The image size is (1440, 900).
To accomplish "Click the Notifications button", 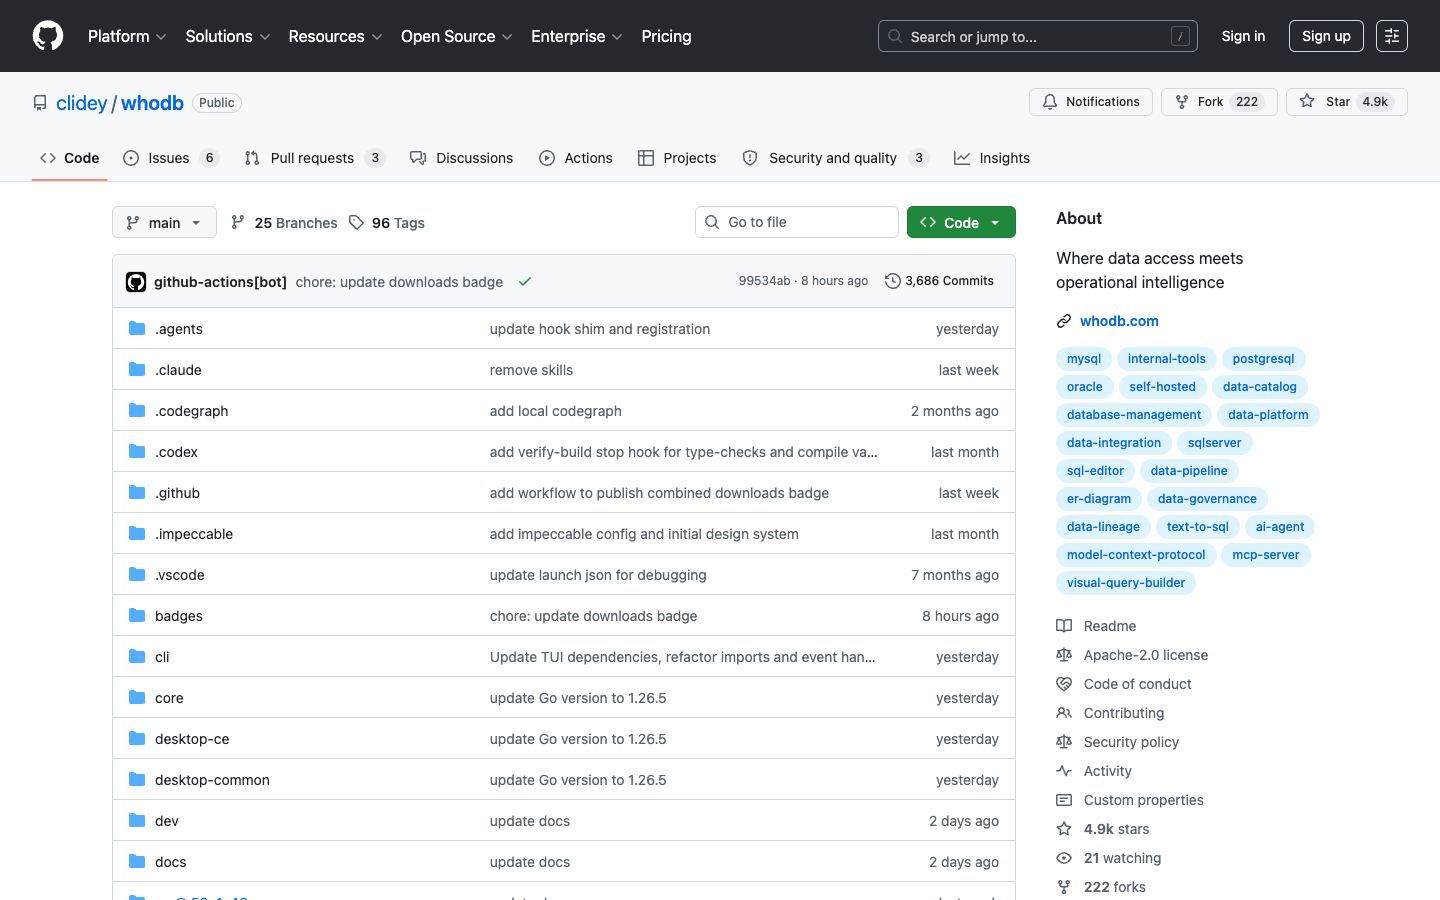I will pyautogui.click(x=1091, y=102).
